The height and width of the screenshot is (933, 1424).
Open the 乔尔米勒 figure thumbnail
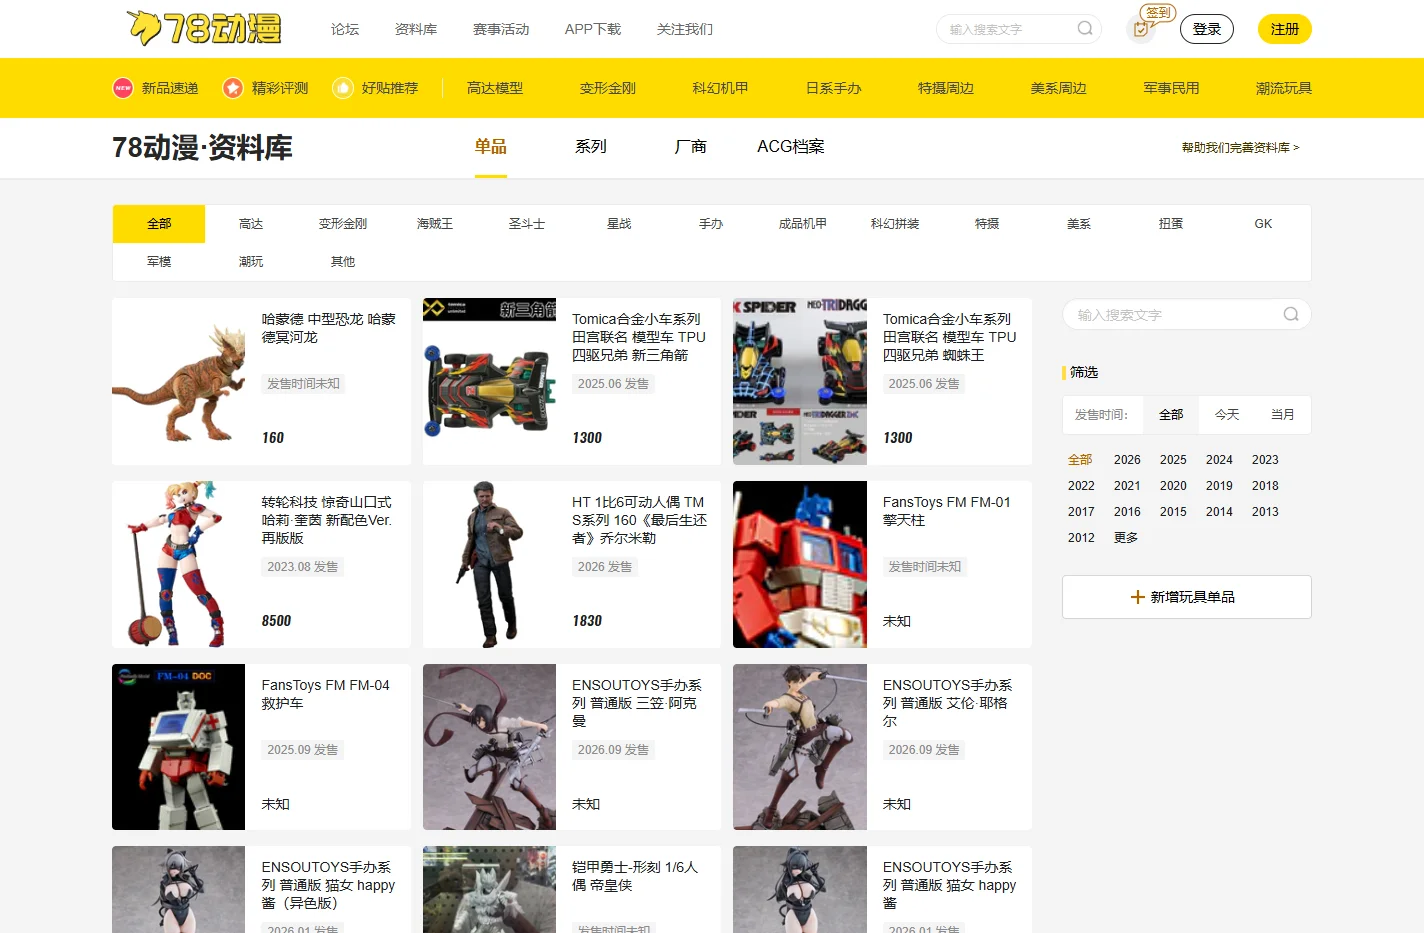point(489,564)
